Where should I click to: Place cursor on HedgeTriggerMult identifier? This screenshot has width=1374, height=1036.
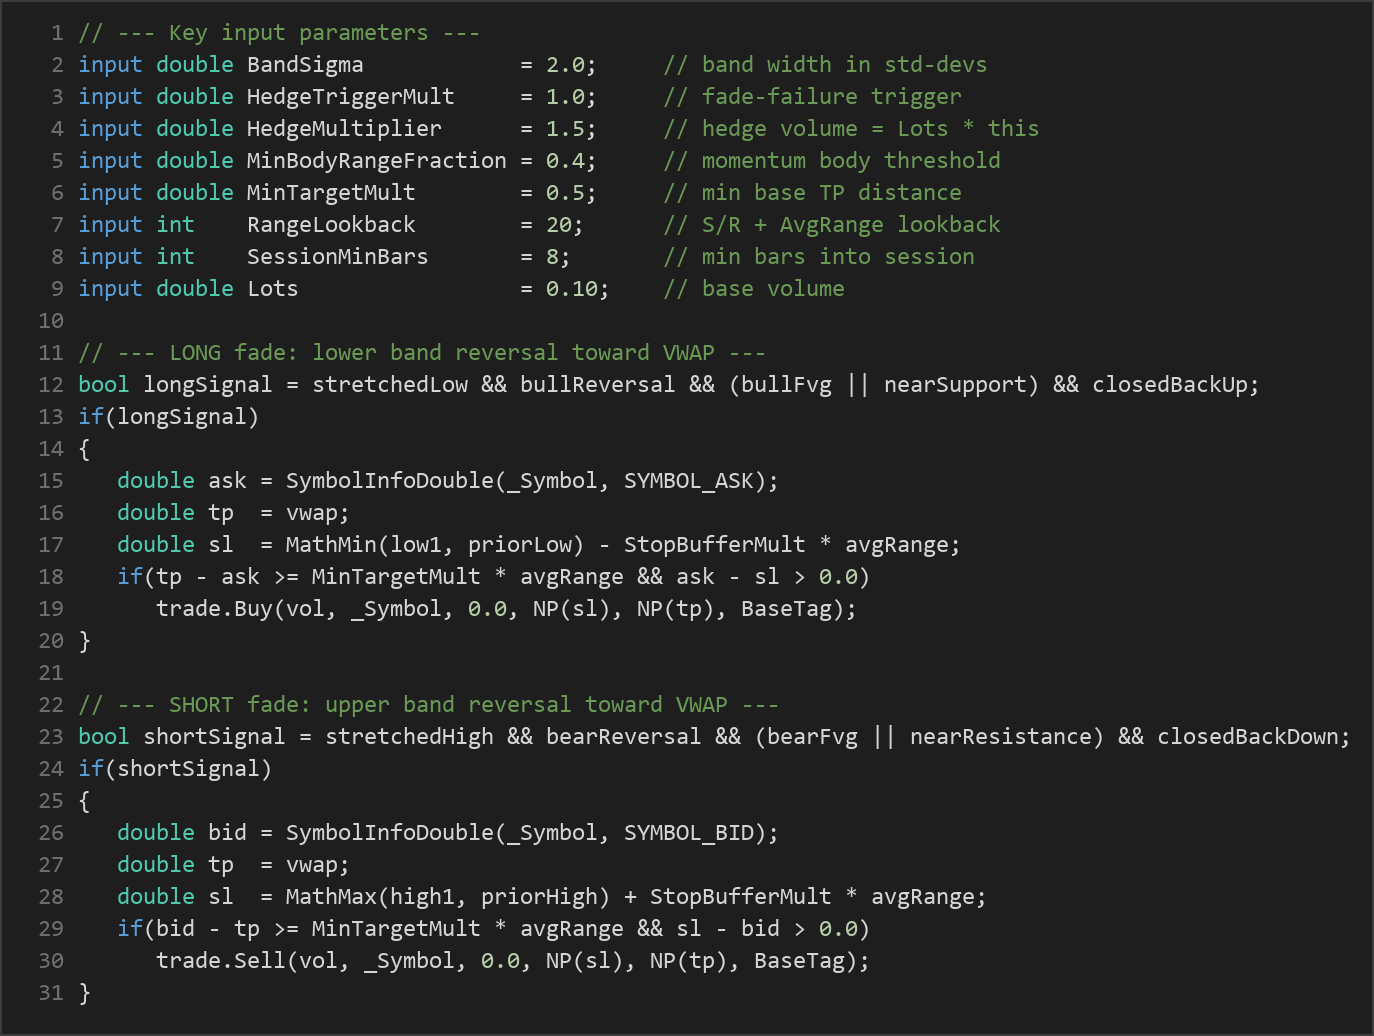[x=350, y=97]
